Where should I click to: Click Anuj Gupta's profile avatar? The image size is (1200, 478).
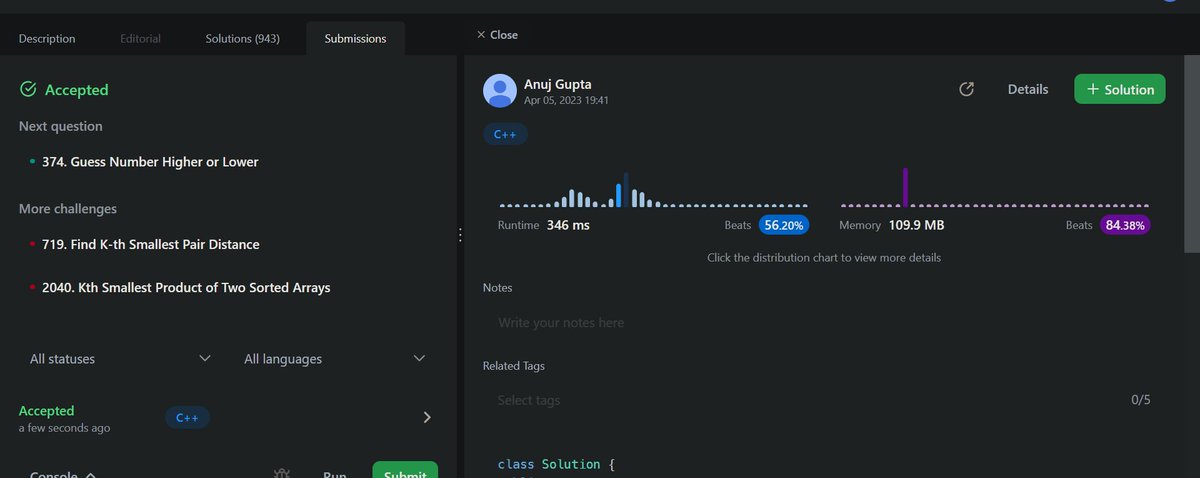click(x=500, y=91)
